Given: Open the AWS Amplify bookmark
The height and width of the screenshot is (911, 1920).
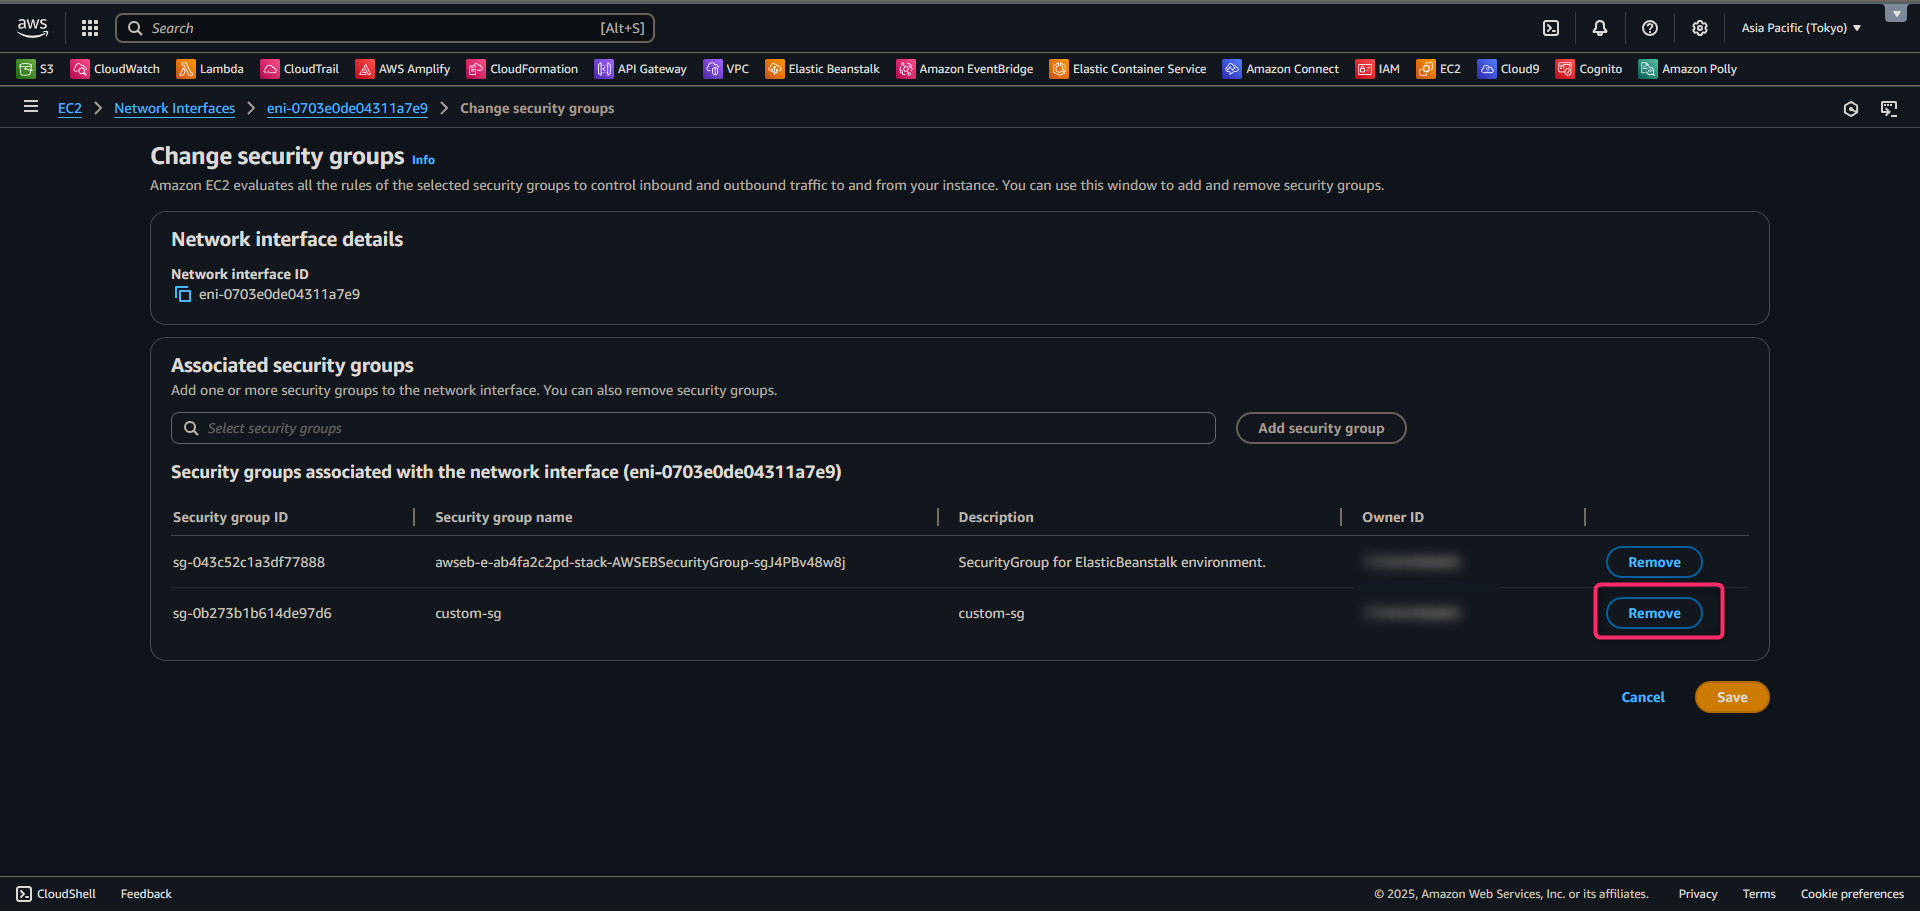Looking at the screenshot, I should (x=403, y=69).
